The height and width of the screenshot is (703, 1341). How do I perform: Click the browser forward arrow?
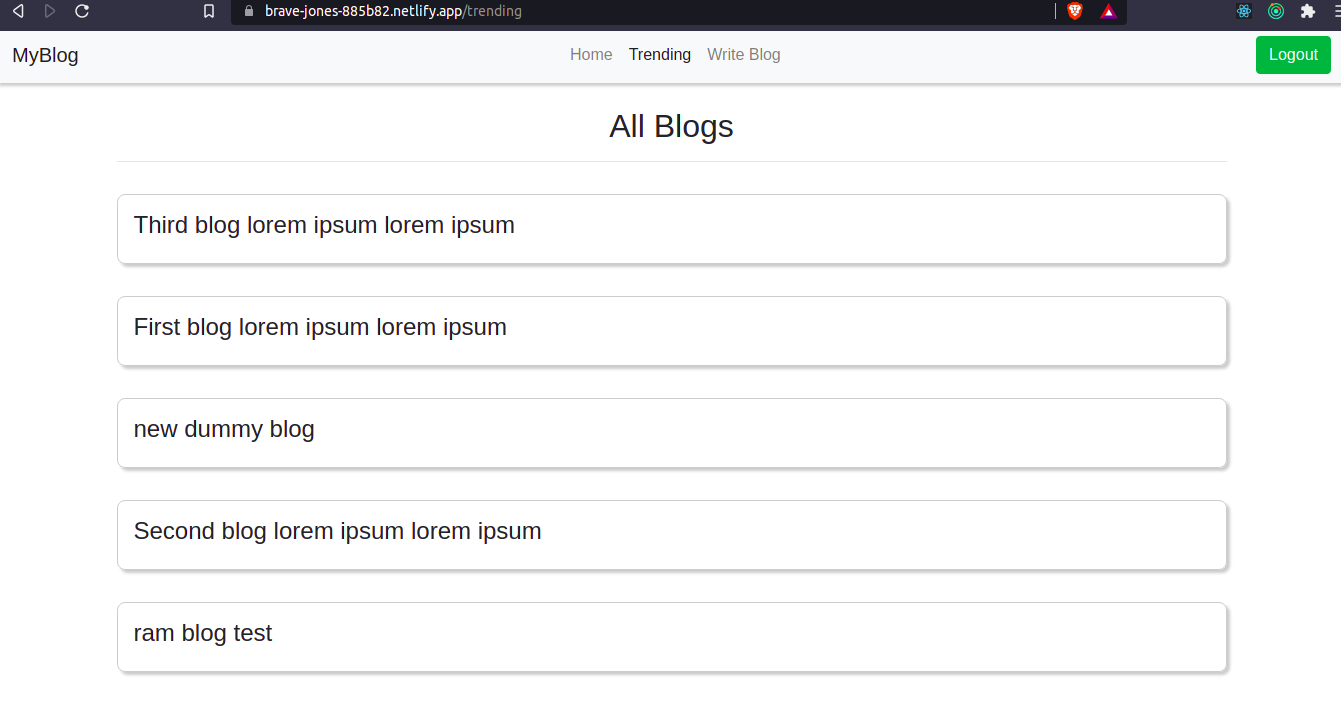pos(50,11)
